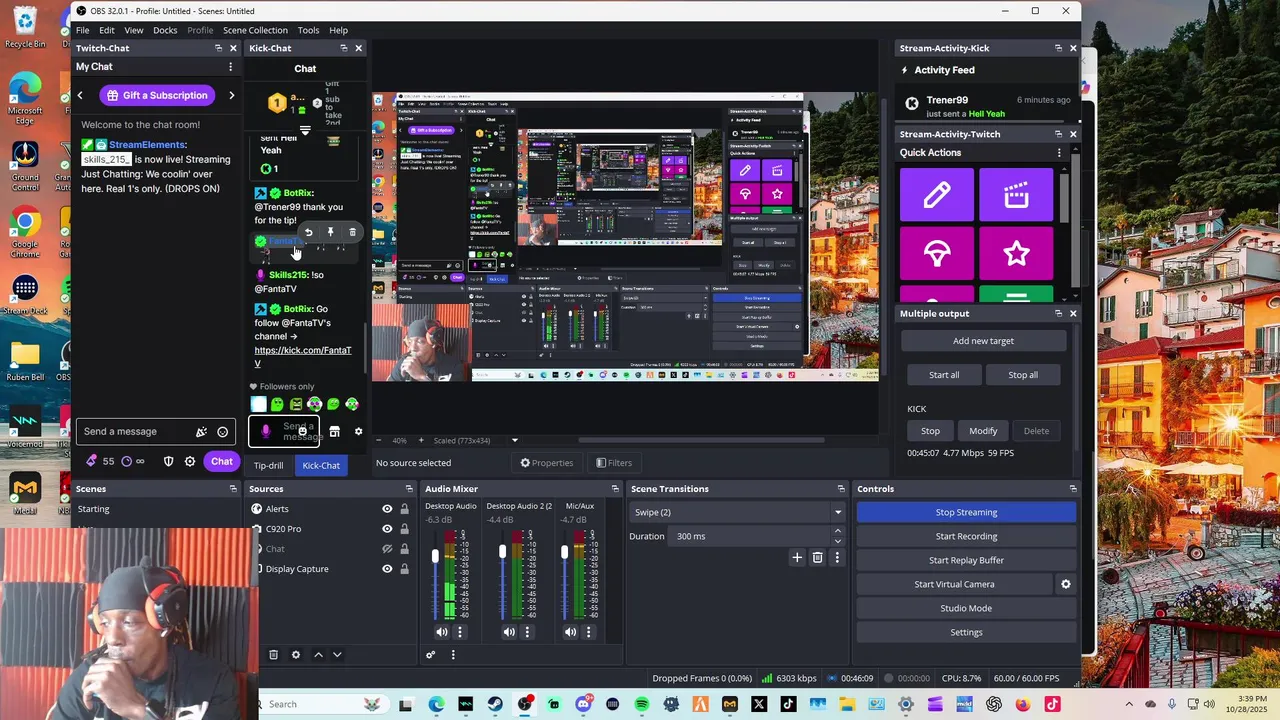
Task: Go to previous Twitch chat banner arrow
Action: tap(80, 95)
